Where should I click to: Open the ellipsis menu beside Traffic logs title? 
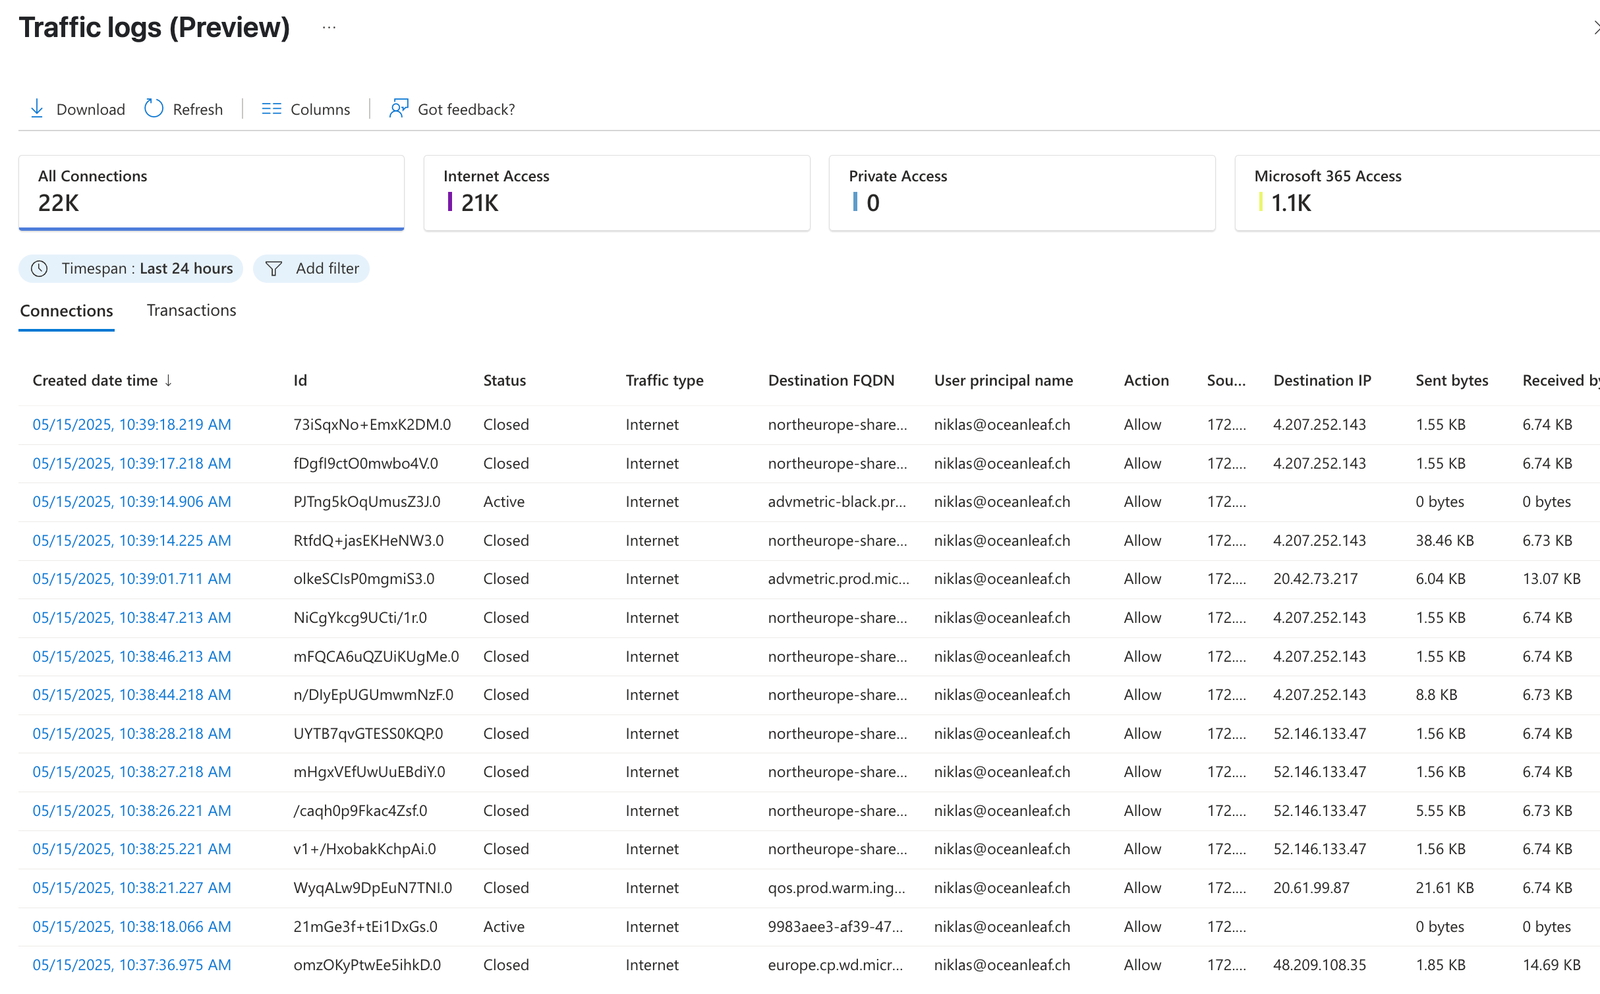pos(329,28)
